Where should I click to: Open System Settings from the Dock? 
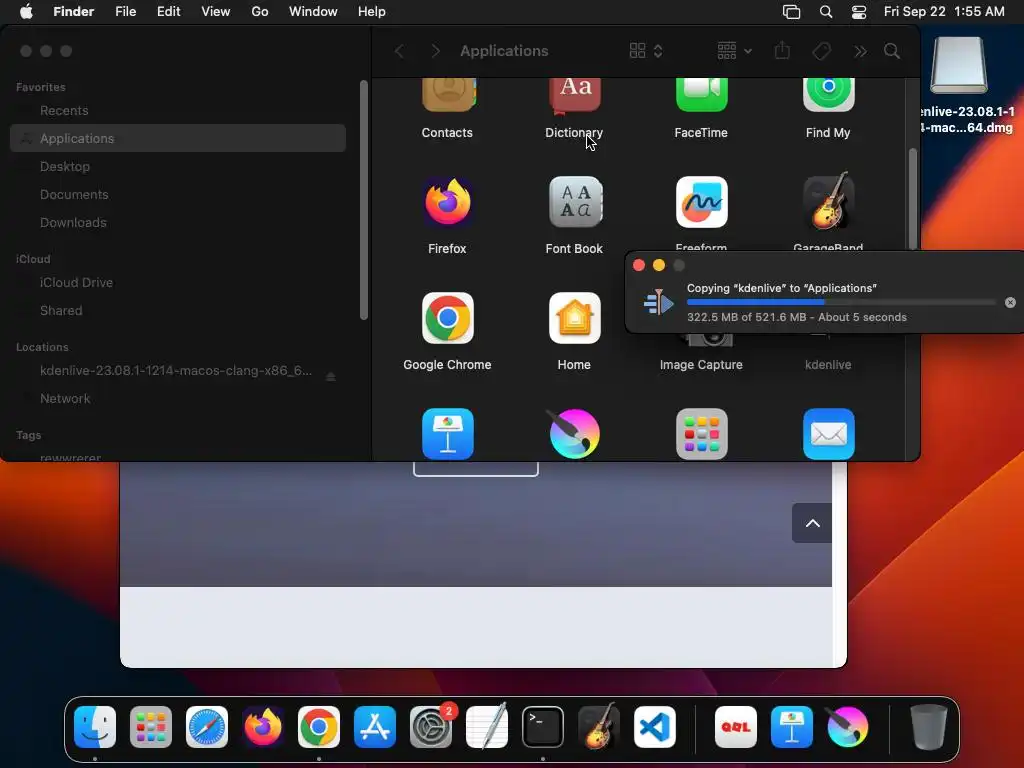tap(431, 727)
